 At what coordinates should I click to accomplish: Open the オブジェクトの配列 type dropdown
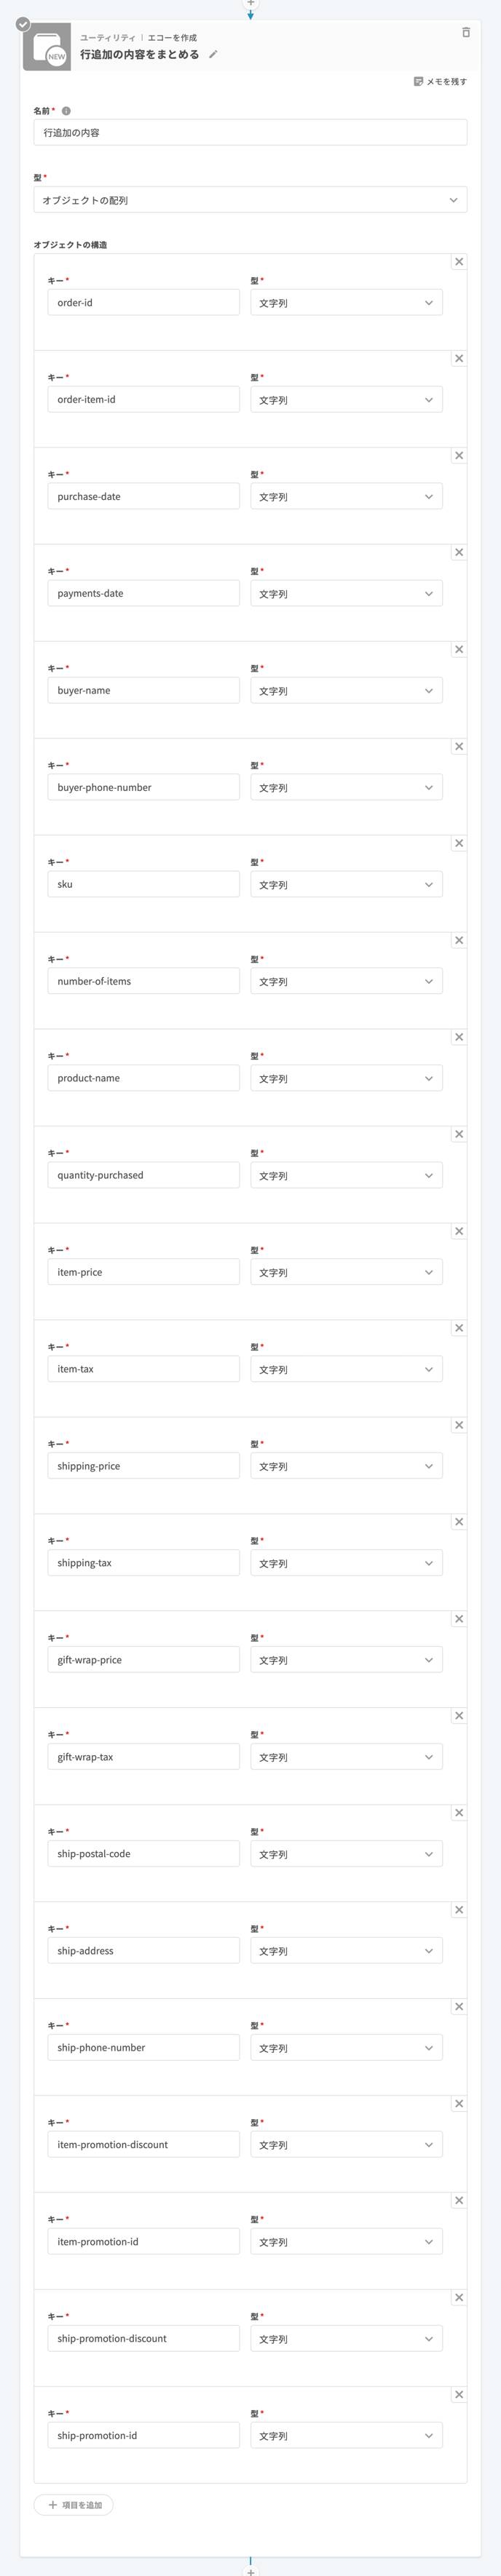tap(250, 200)
